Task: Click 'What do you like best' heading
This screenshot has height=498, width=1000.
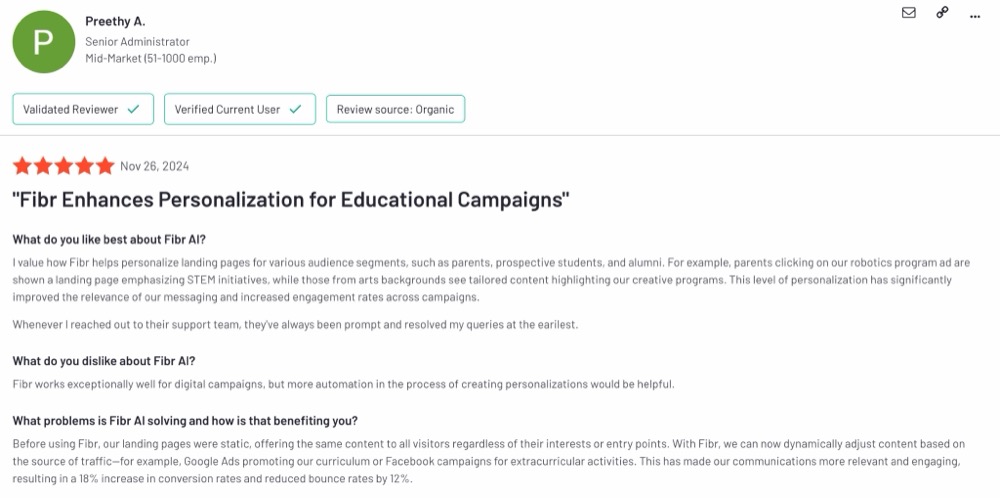Action: (x=109, y=240)
